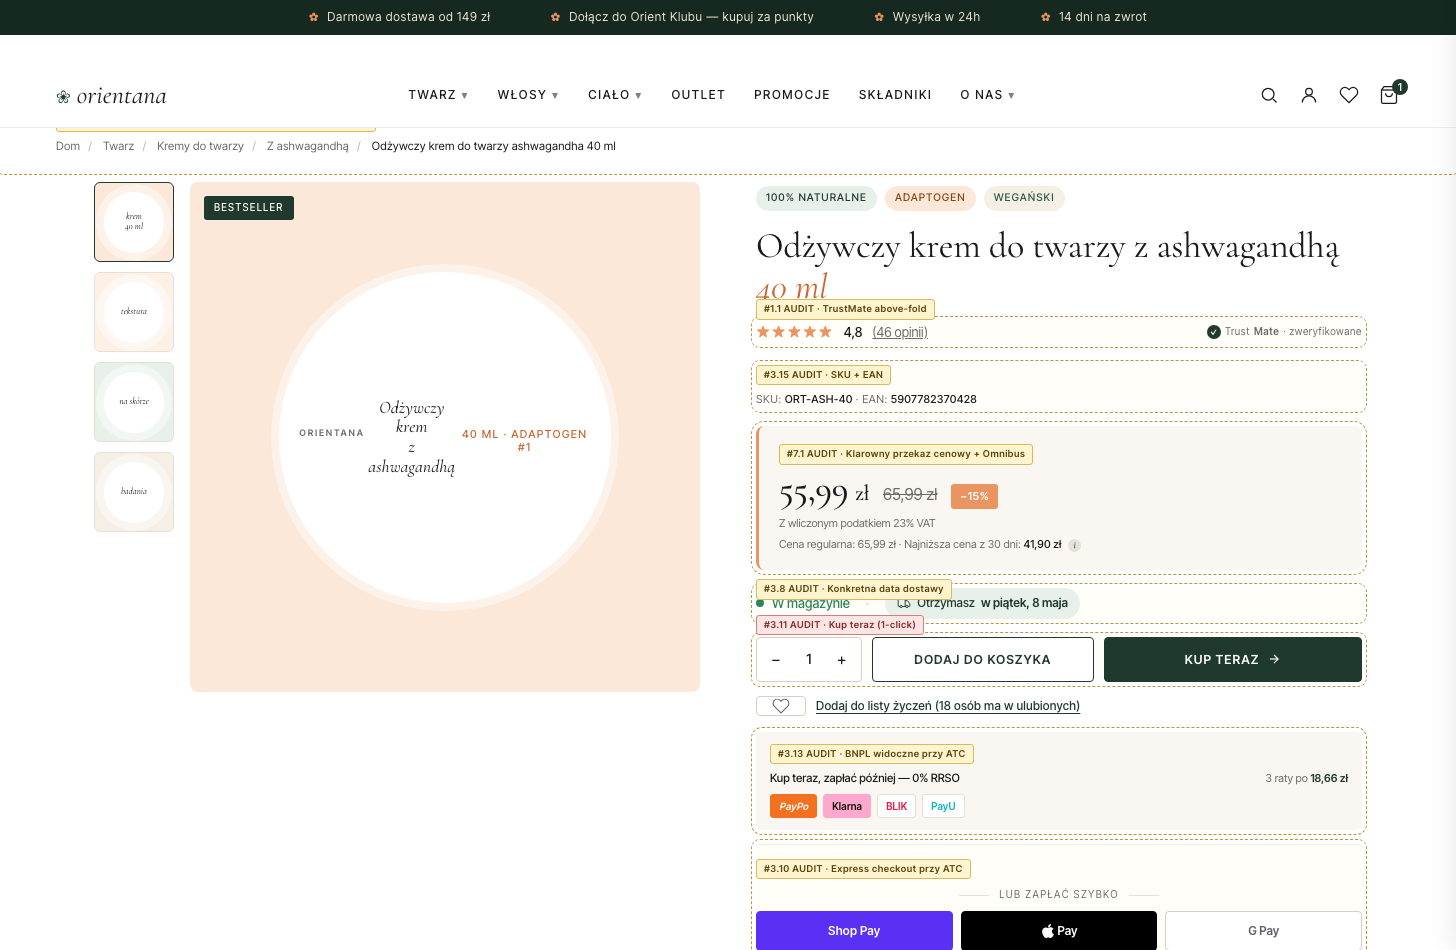Open the PROMOCJE menu item
Viewport: 1456px width, 950px height.
coord(792,95)
